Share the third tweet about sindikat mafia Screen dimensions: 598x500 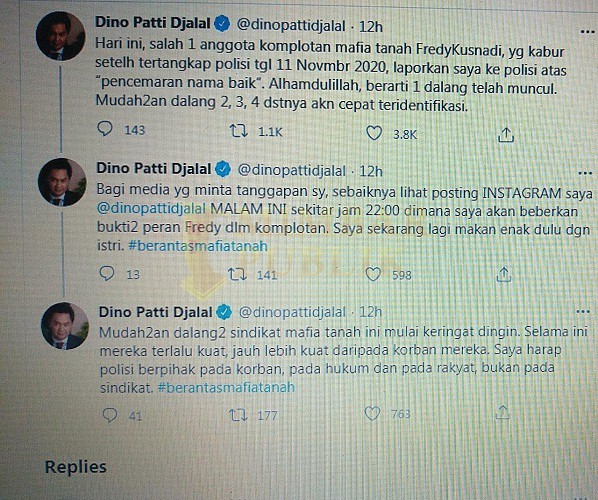[503, 413]
